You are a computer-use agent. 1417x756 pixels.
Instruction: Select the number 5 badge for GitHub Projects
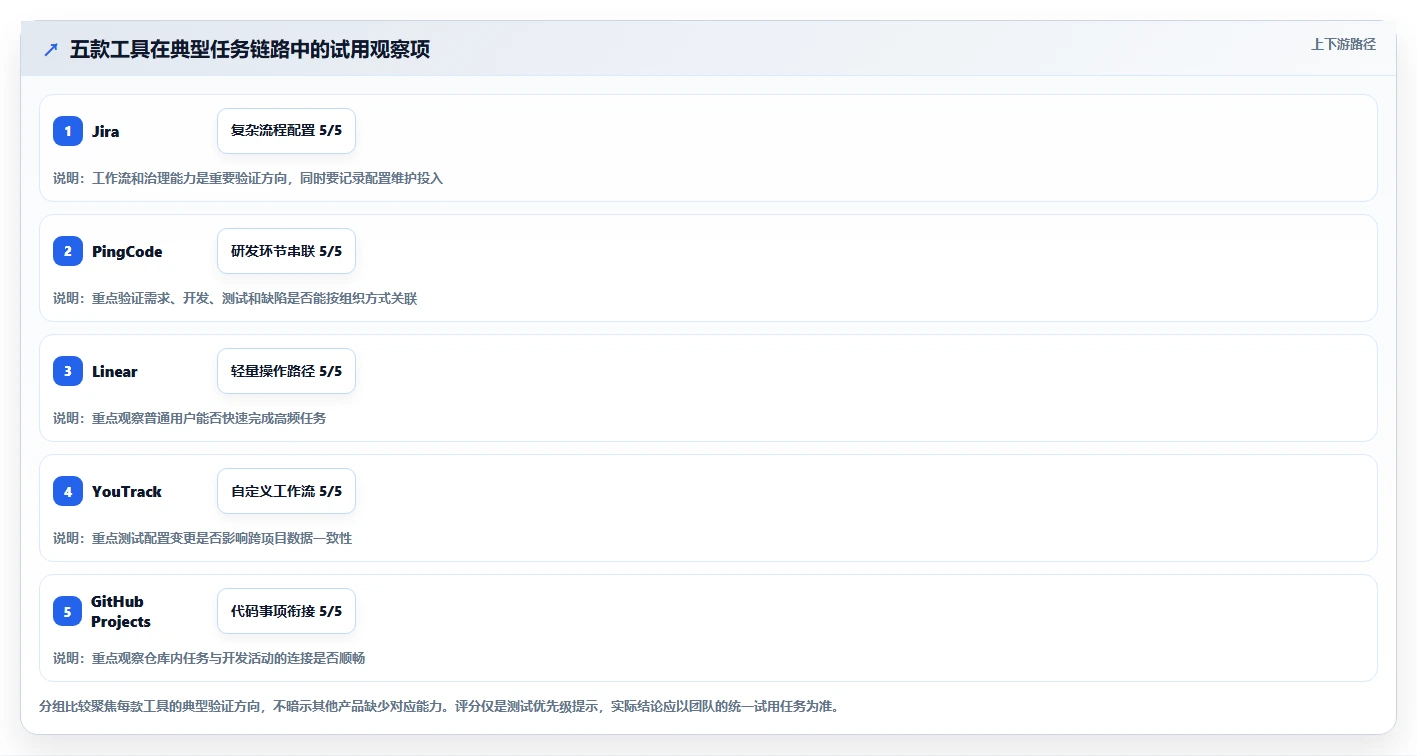68,611
